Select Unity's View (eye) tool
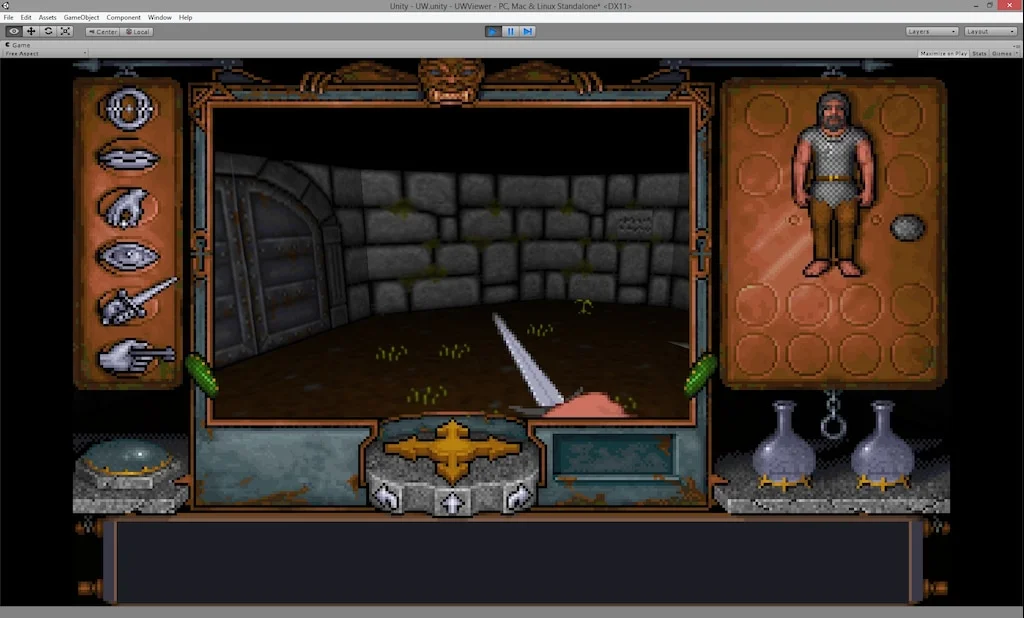Screen dimensions: 1024x618 click(x=14, y=31)
